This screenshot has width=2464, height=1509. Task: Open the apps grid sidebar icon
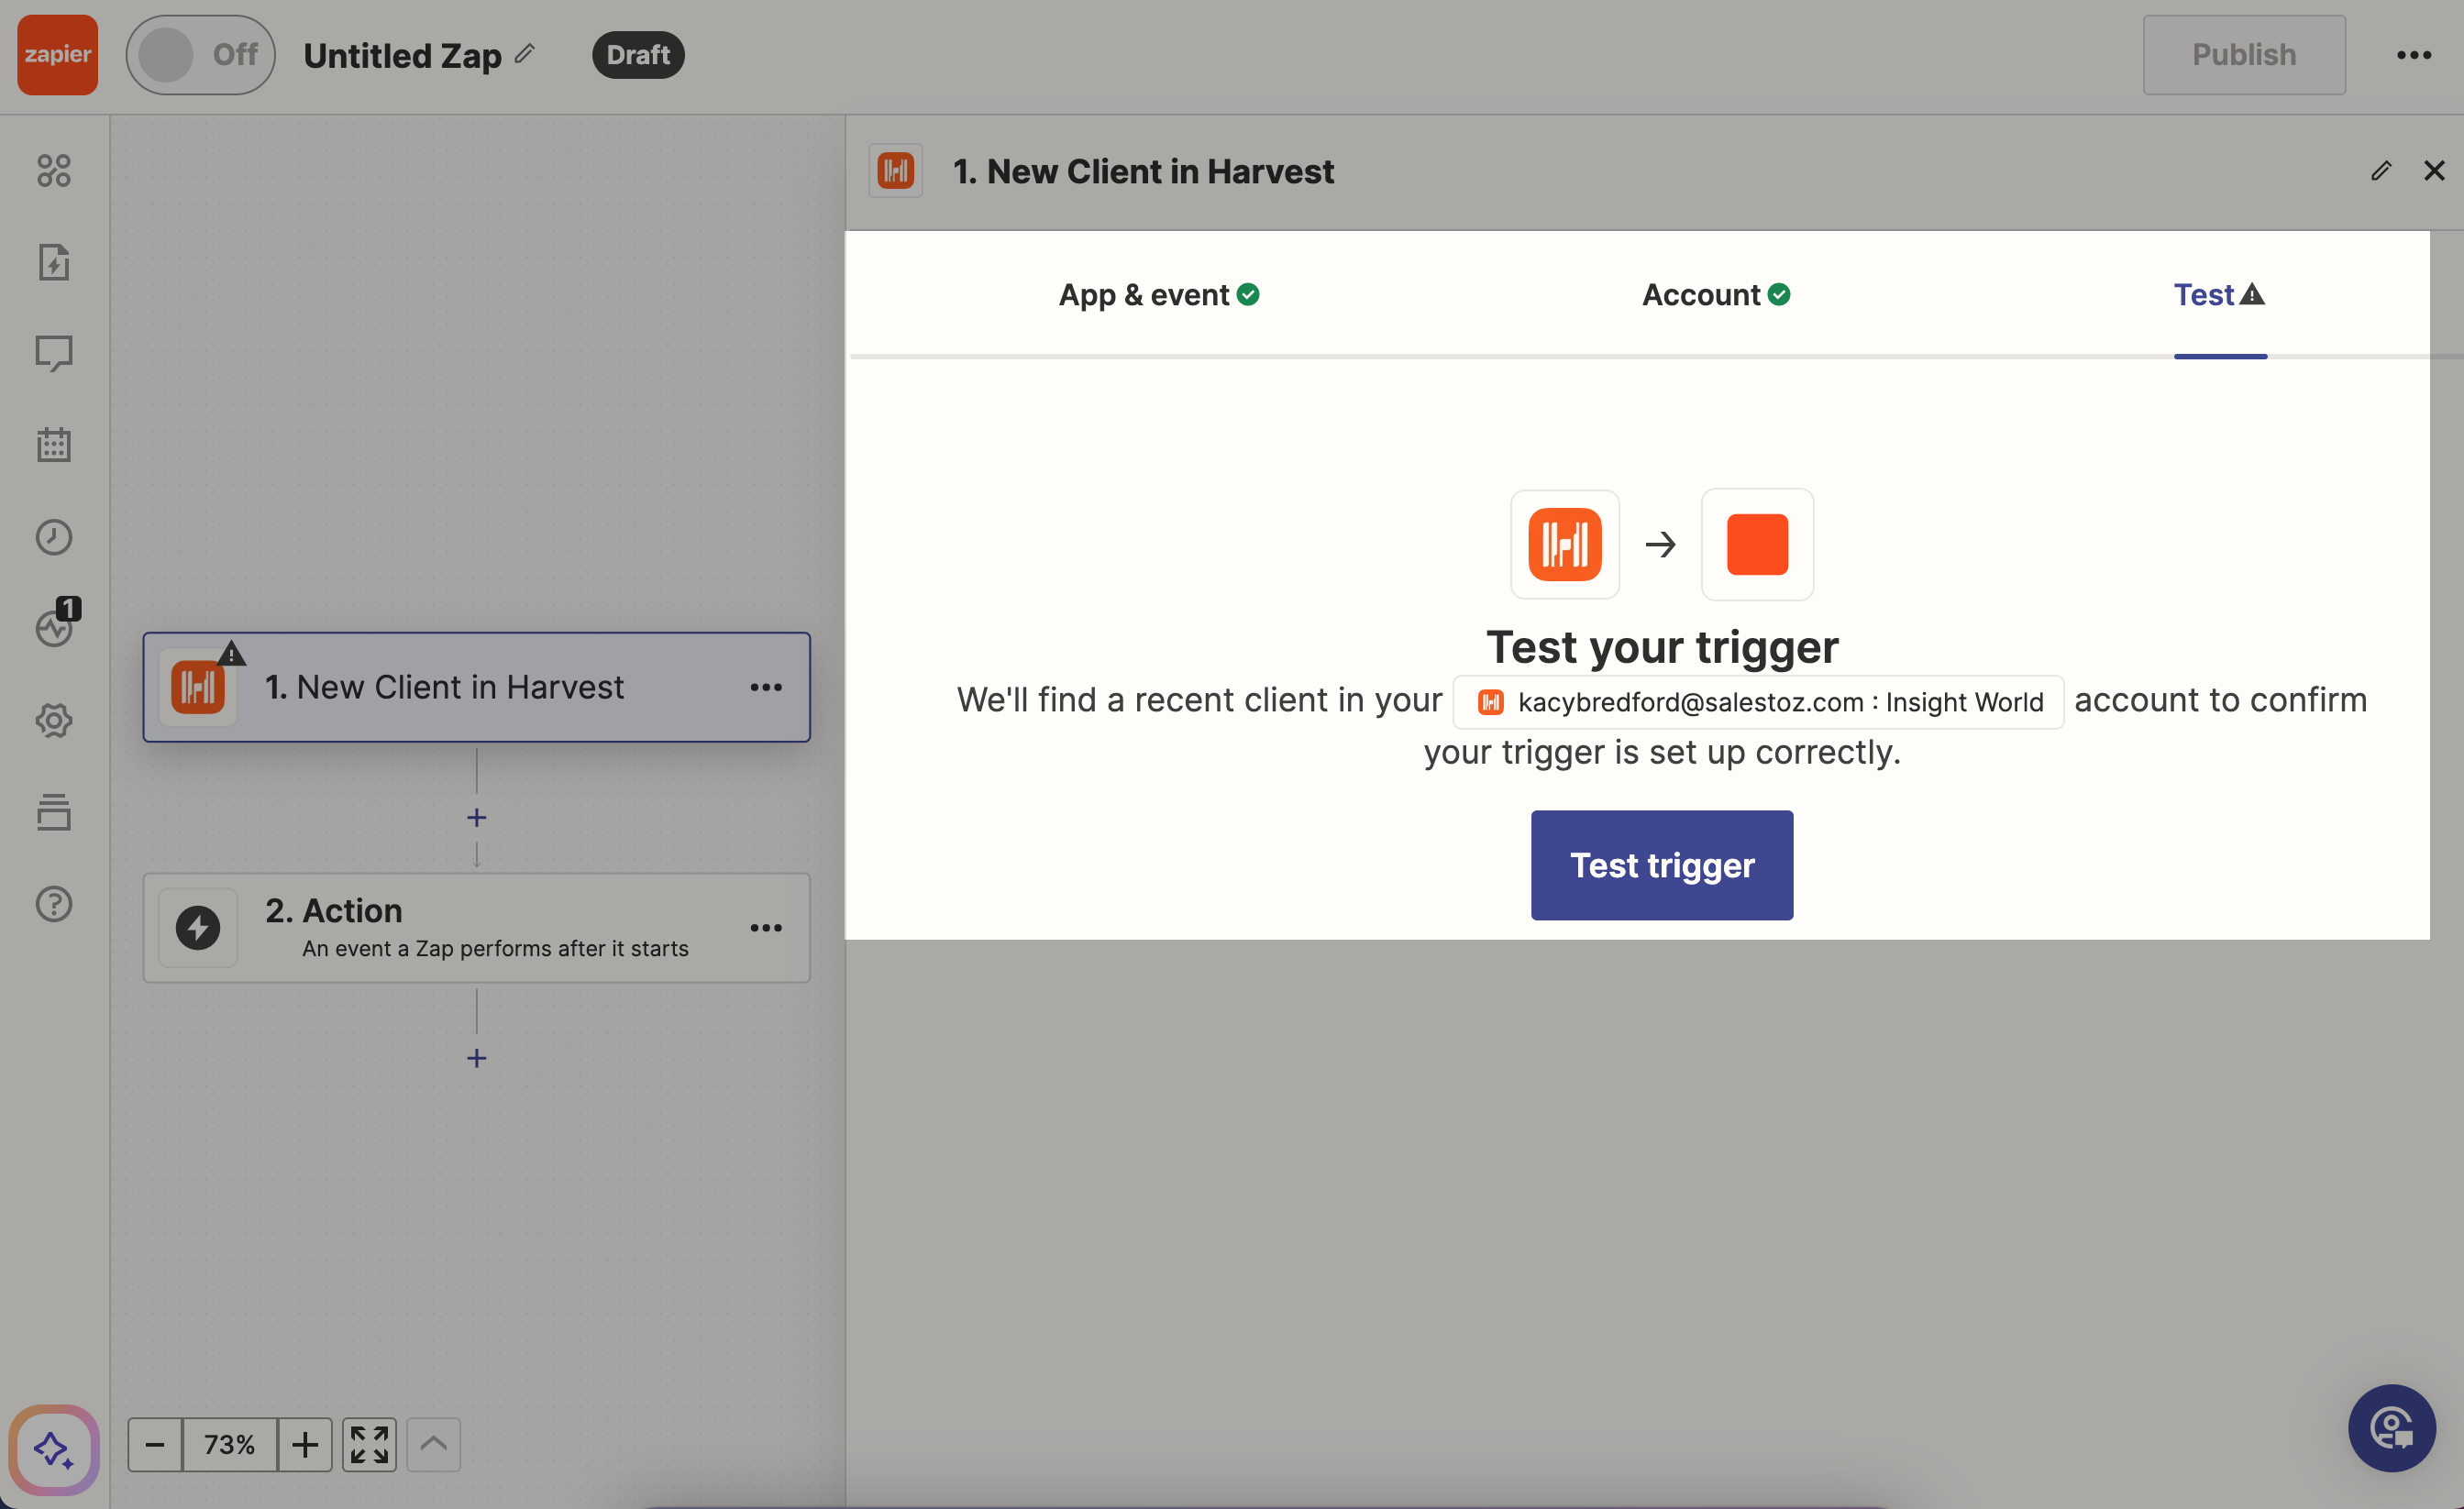[x=54, y=170]
